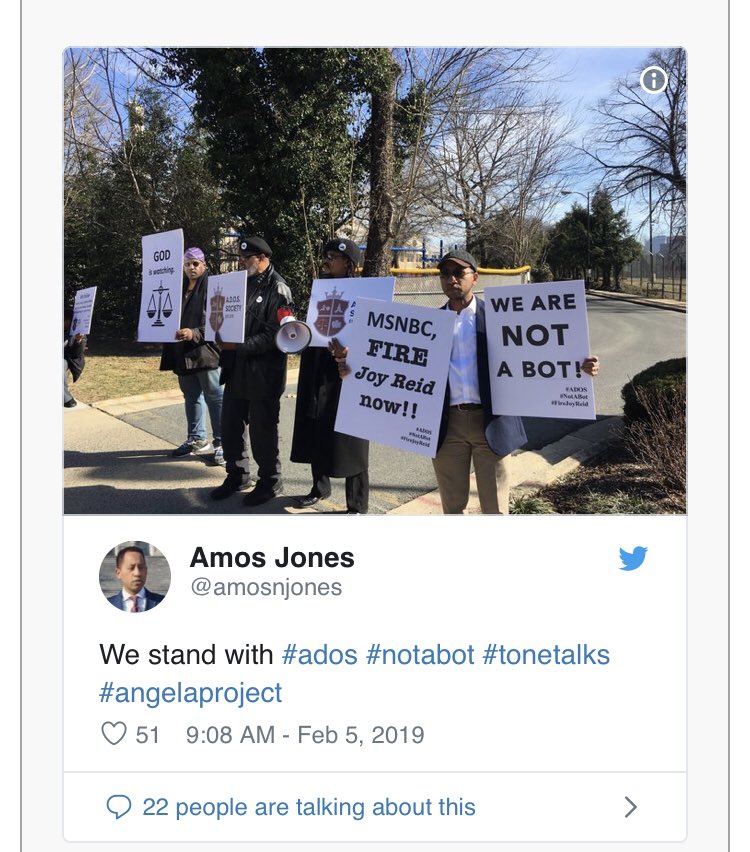Click the 'We stand with' tweet text
Viewport: 750px width, 852px height.
(186, 654)
